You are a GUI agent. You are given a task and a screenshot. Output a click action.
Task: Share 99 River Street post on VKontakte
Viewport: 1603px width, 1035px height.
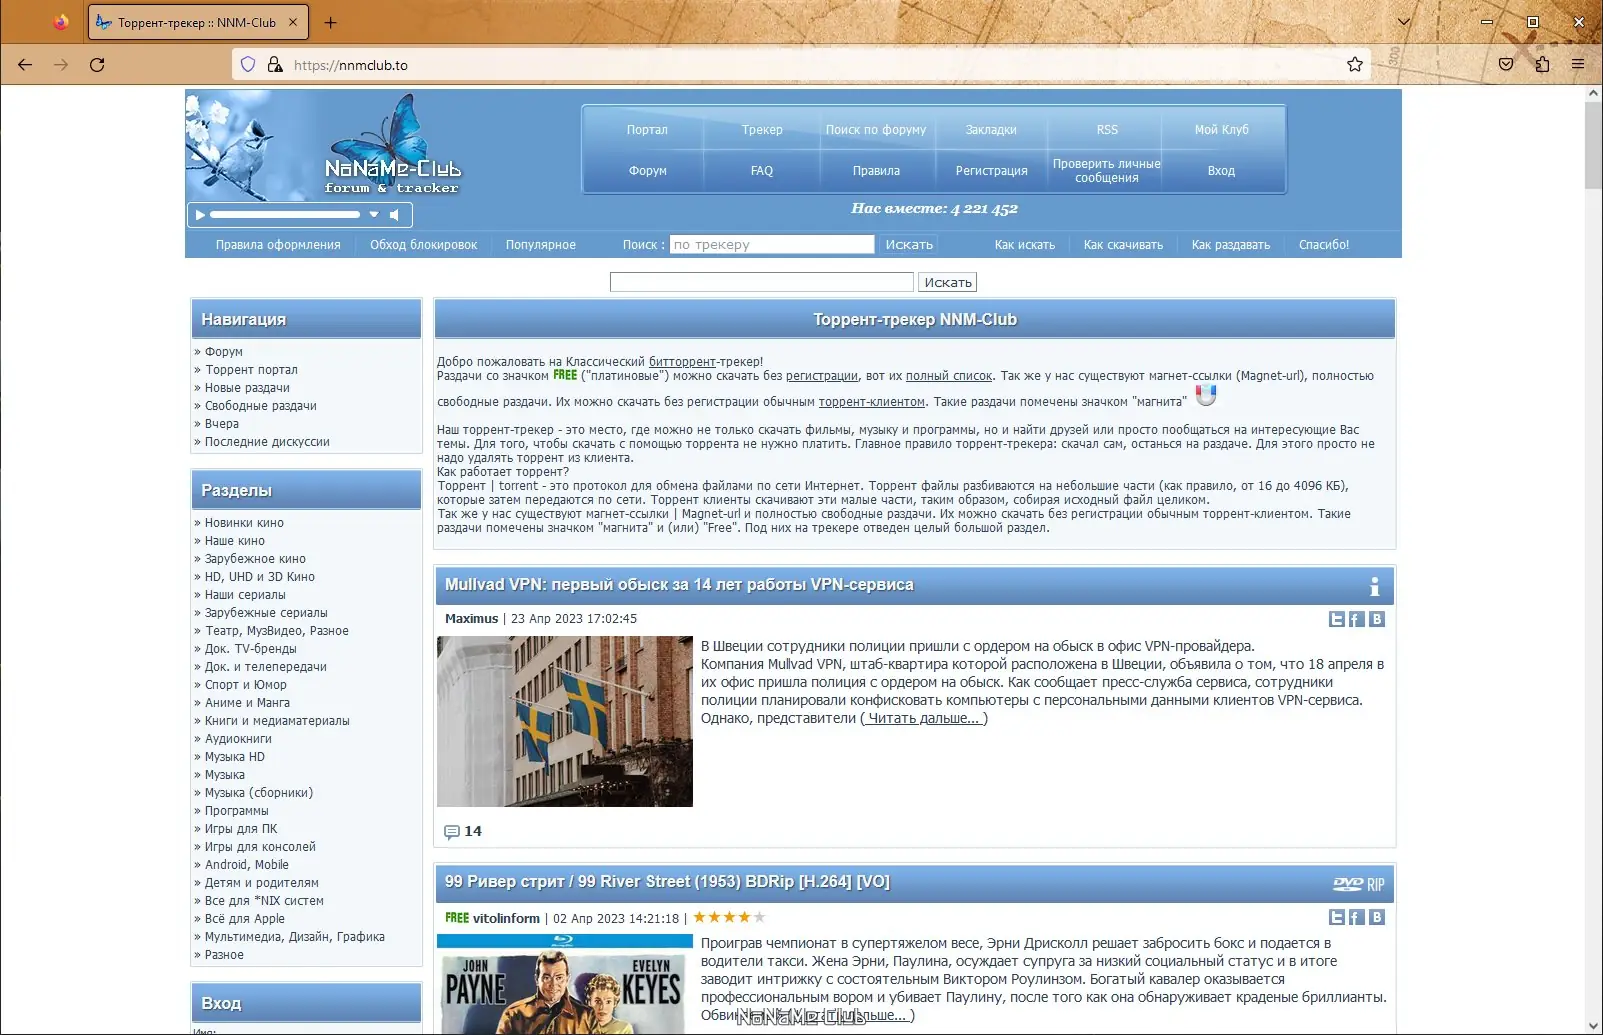[x=1377, y=917]
